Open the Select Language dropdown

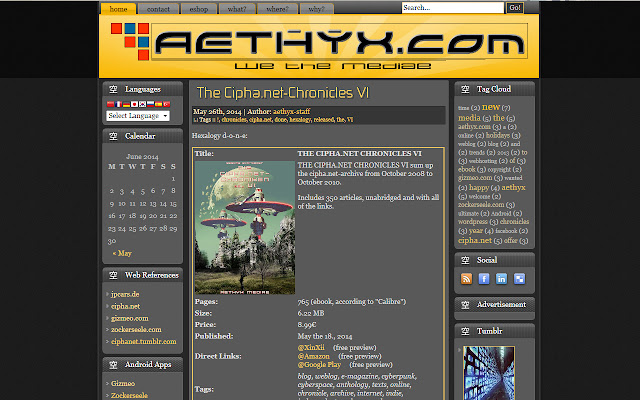coord(138,116)
